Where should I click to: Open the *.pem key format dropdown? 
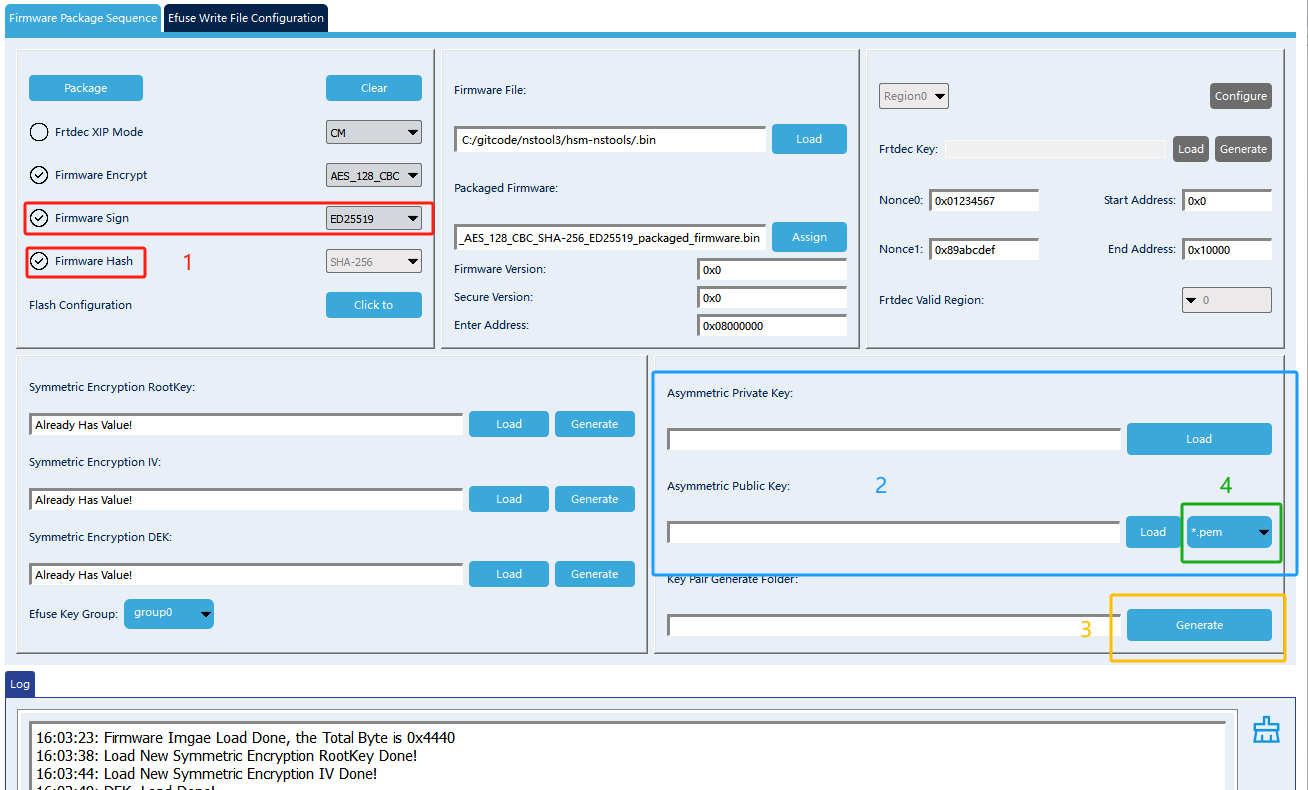(1229, 532)
